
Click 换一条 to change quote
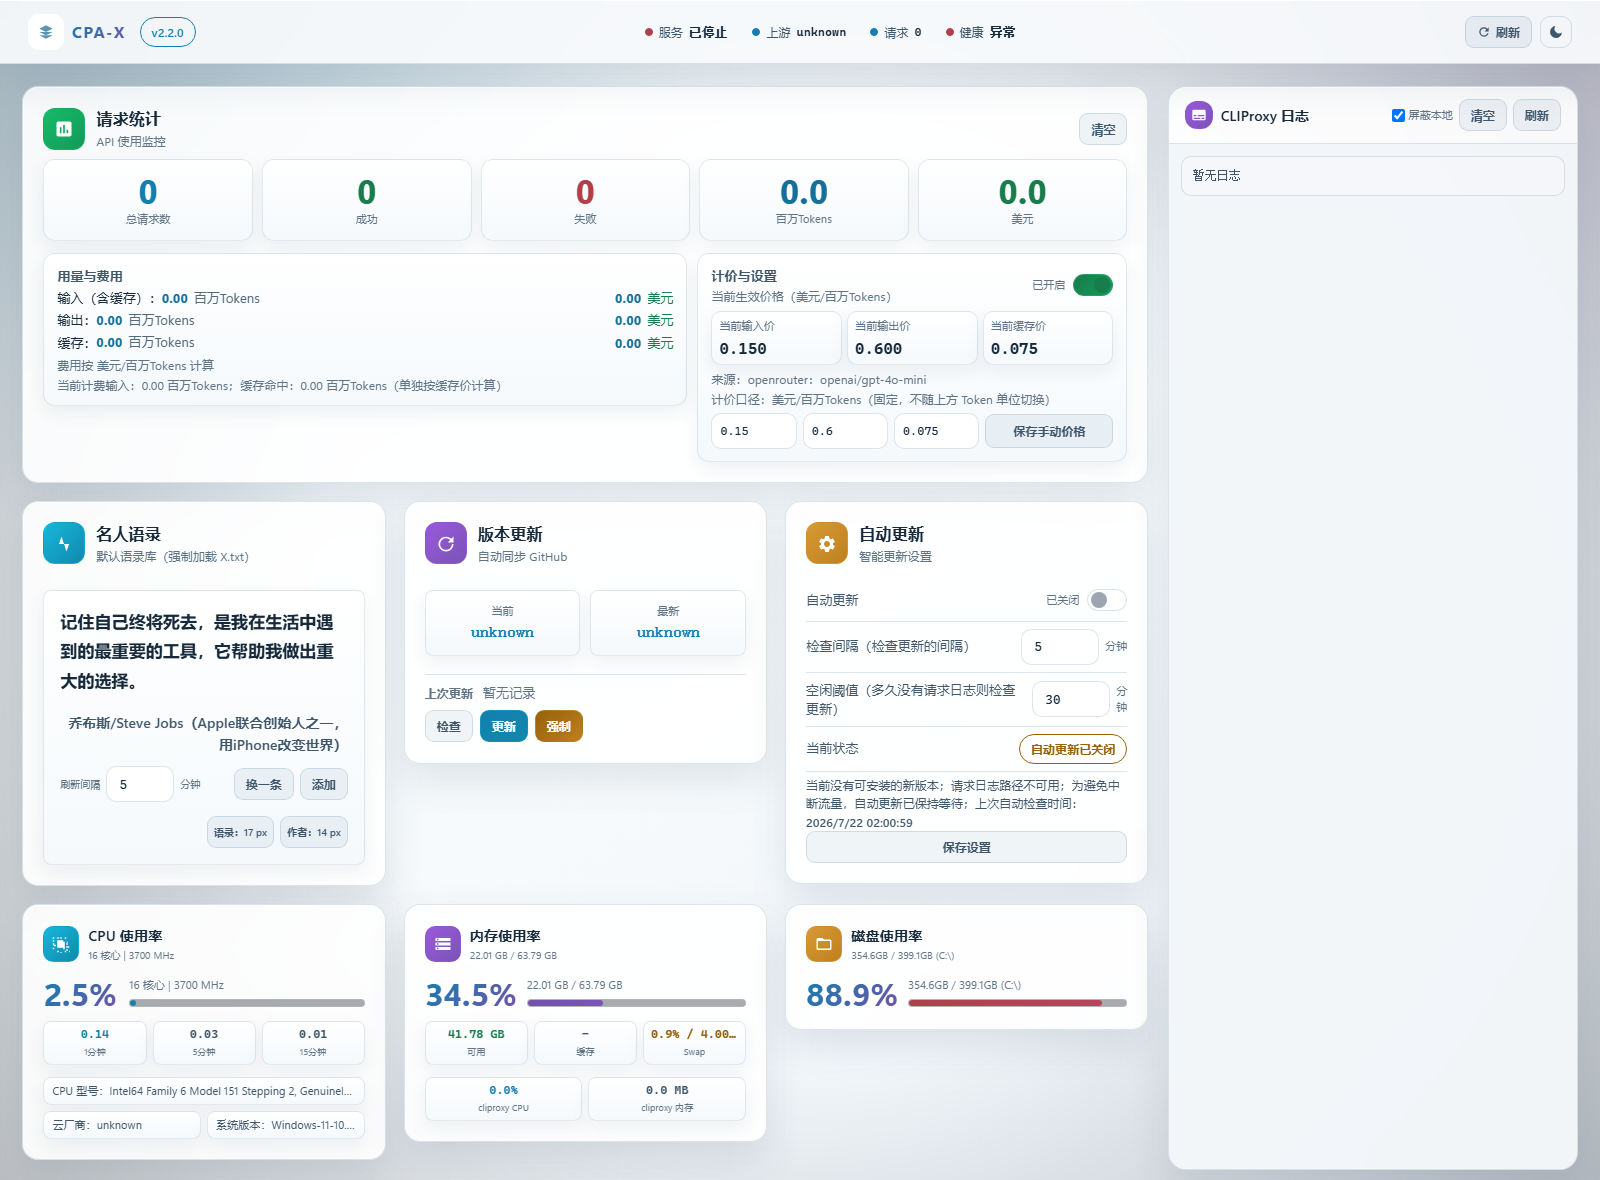coord(264,784)
